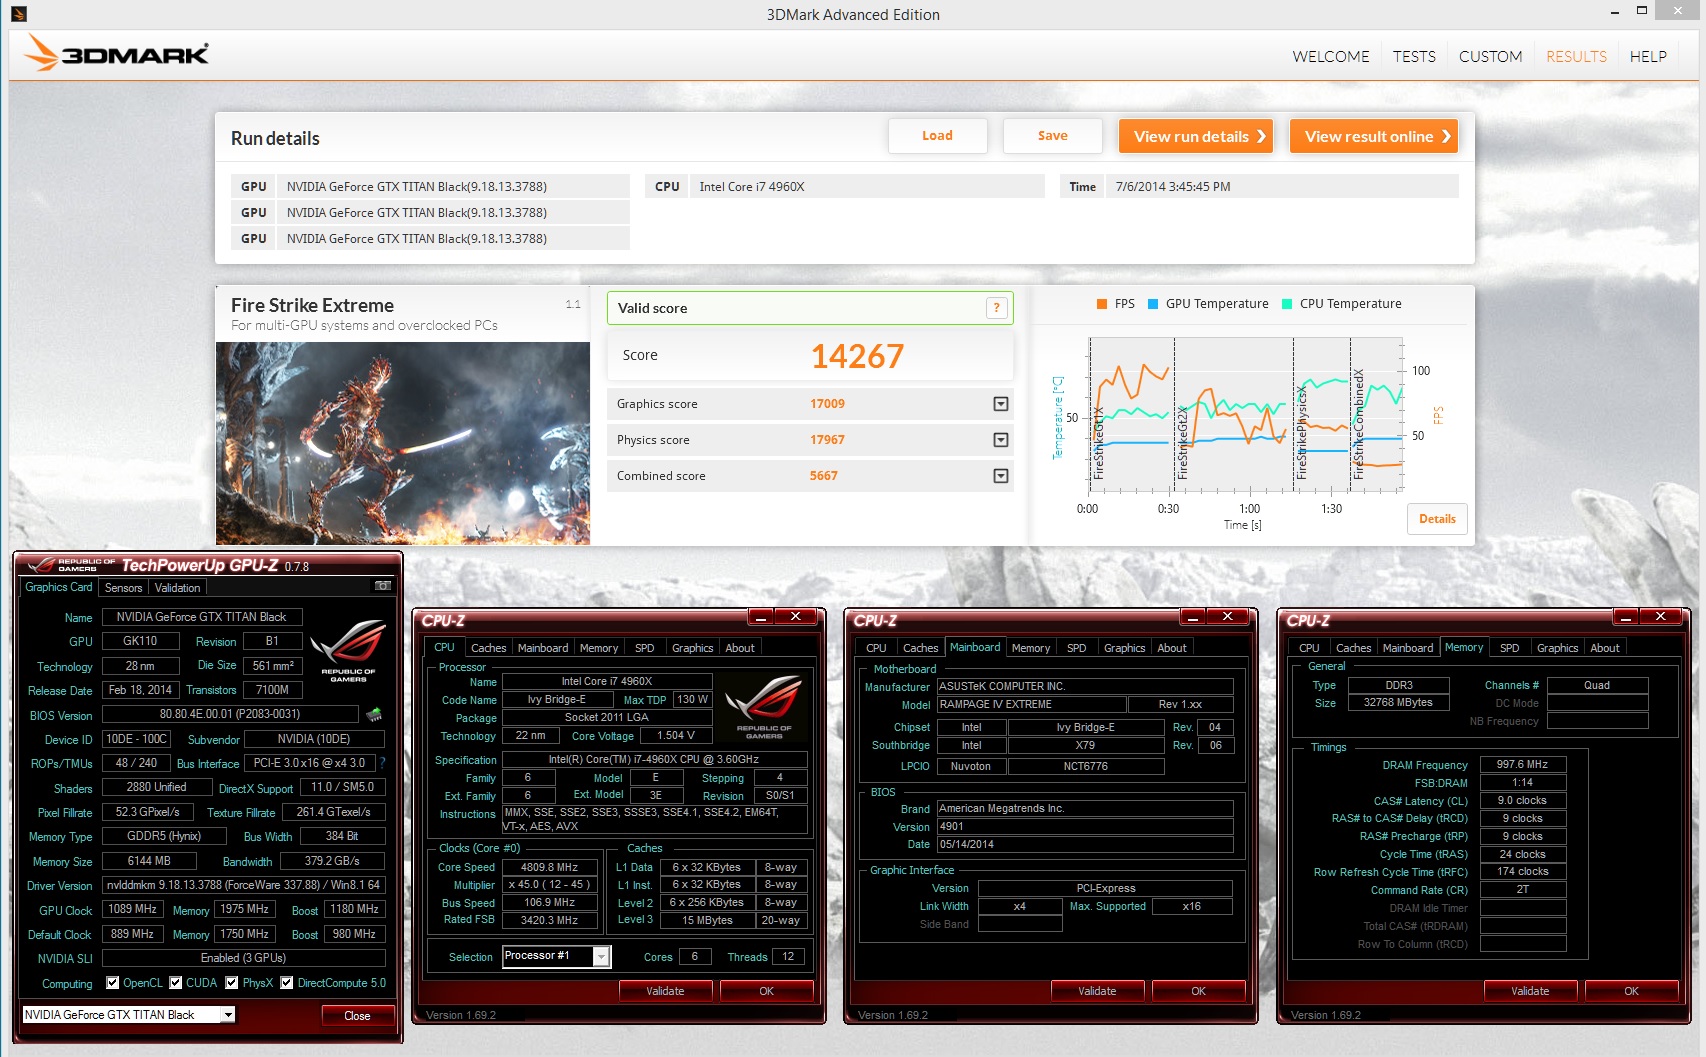Image resolution: width=1706 pixels, height=1057 pixels.
Task: Click the Core Speed value field
Action: (x=549, y=867)
